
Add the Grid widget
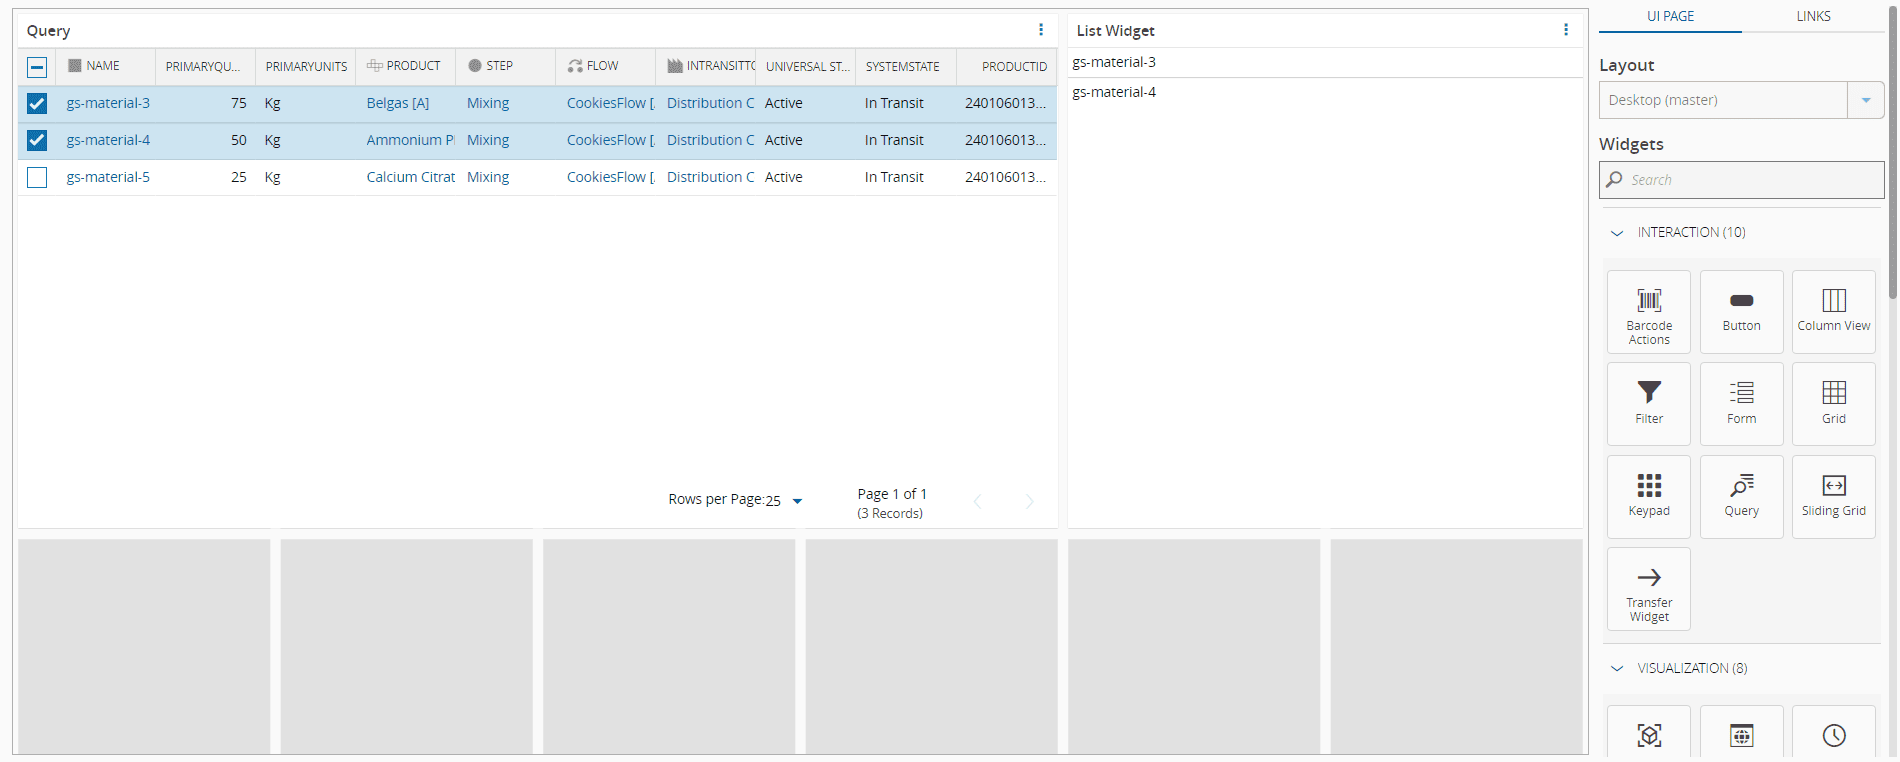(x=1834, y=404)
